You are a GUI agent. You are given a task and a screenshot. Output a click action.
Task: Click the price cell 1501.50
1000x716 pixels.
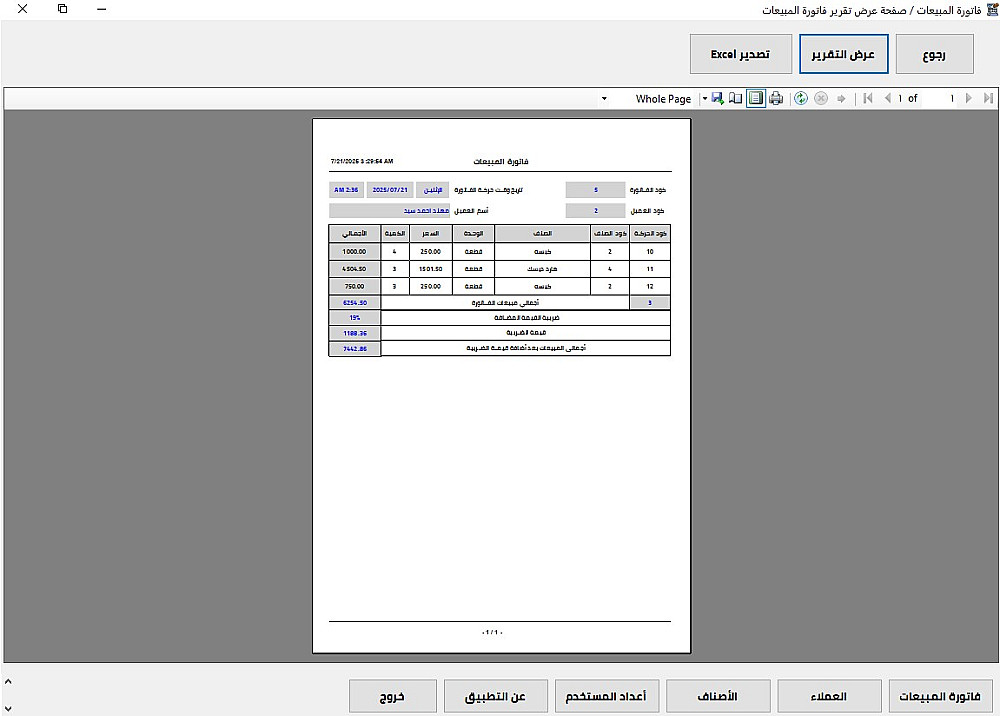pos(430,269)
